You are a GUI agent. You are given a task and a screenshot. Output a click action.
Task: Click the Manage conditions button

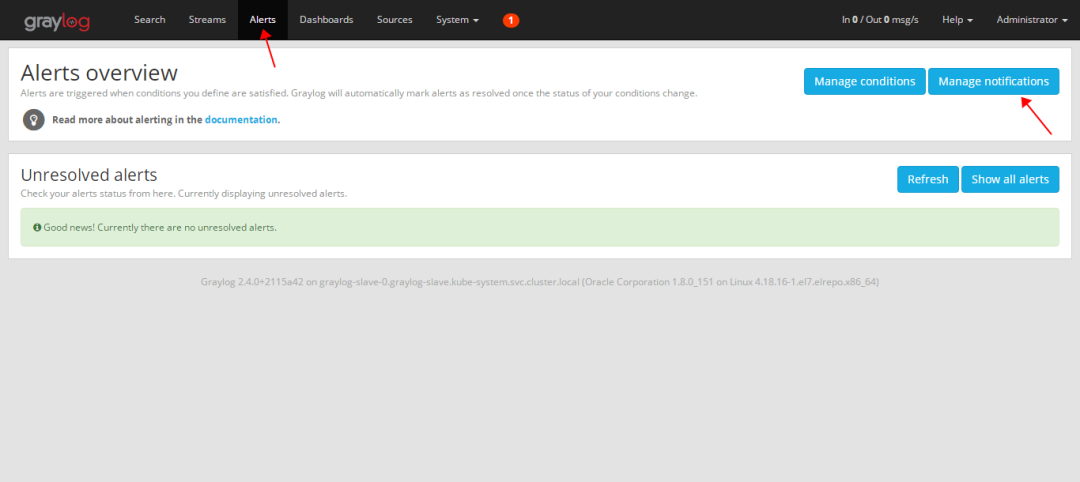[864, 81]
